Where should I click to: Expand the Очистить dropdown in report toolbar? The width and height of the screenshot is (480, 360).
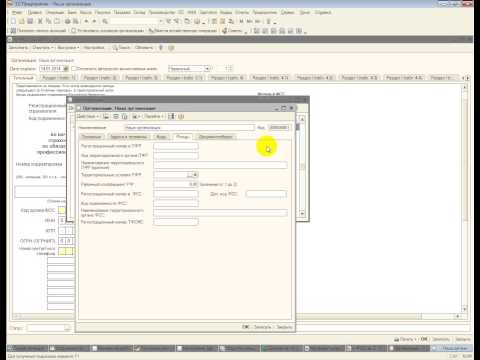pyautogui.click(x=42, y=48)
